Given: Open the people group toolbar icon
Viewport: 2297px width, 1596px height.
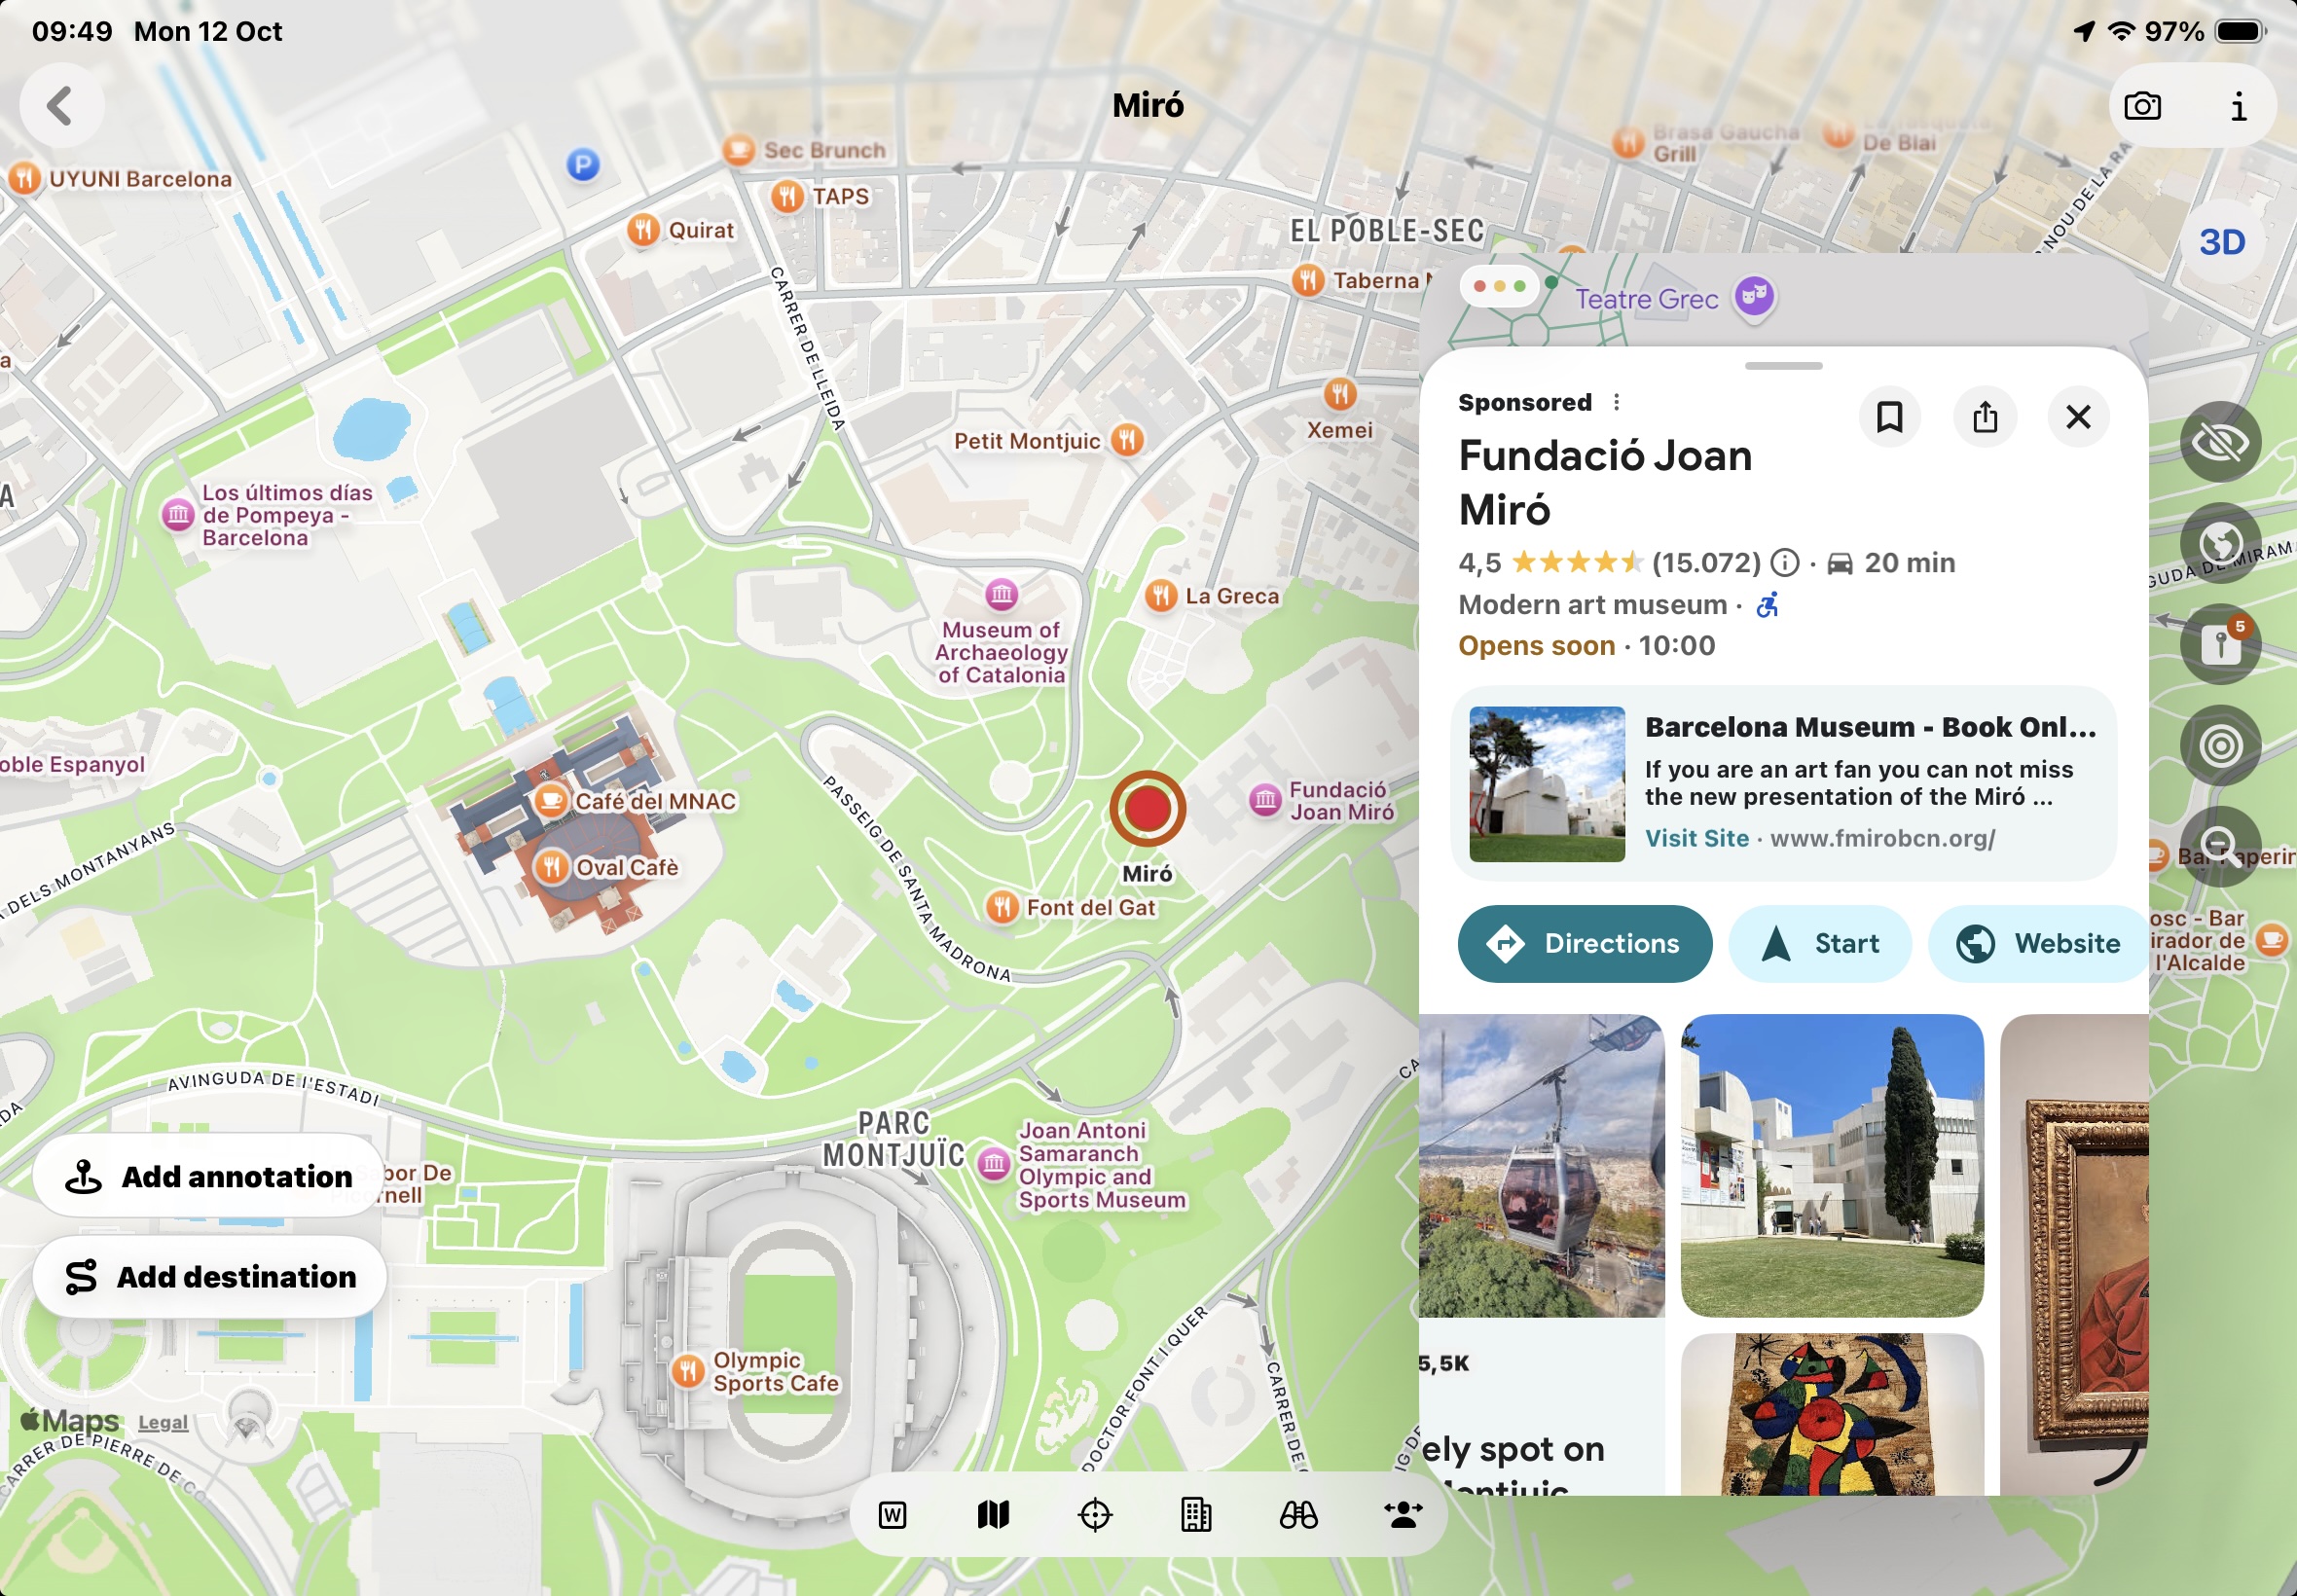Looking at the screenshot, I should pos(1403,1515).
